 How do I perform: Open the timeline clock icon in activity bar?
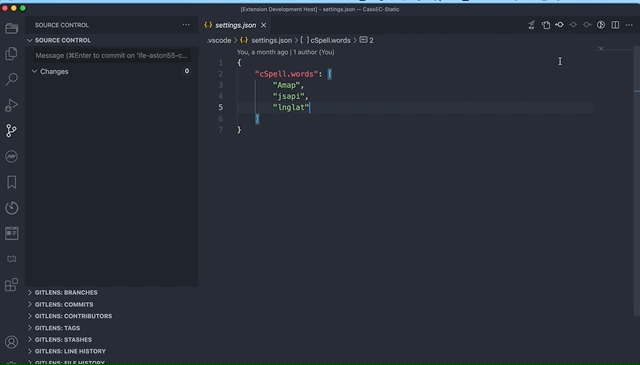[11, 208]
